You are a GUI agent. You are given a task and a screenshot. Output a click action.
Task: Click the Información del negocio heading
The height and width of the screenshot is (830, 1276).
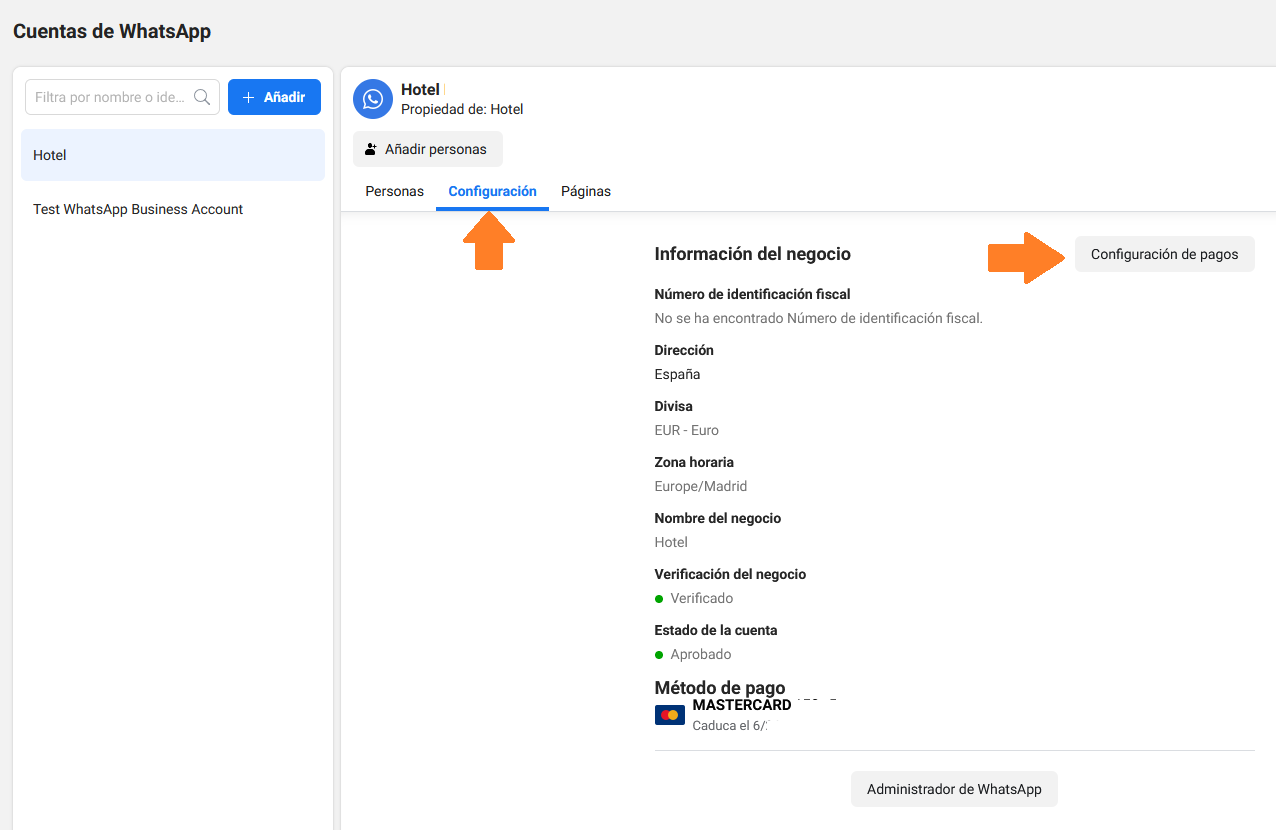pos(752,254)
